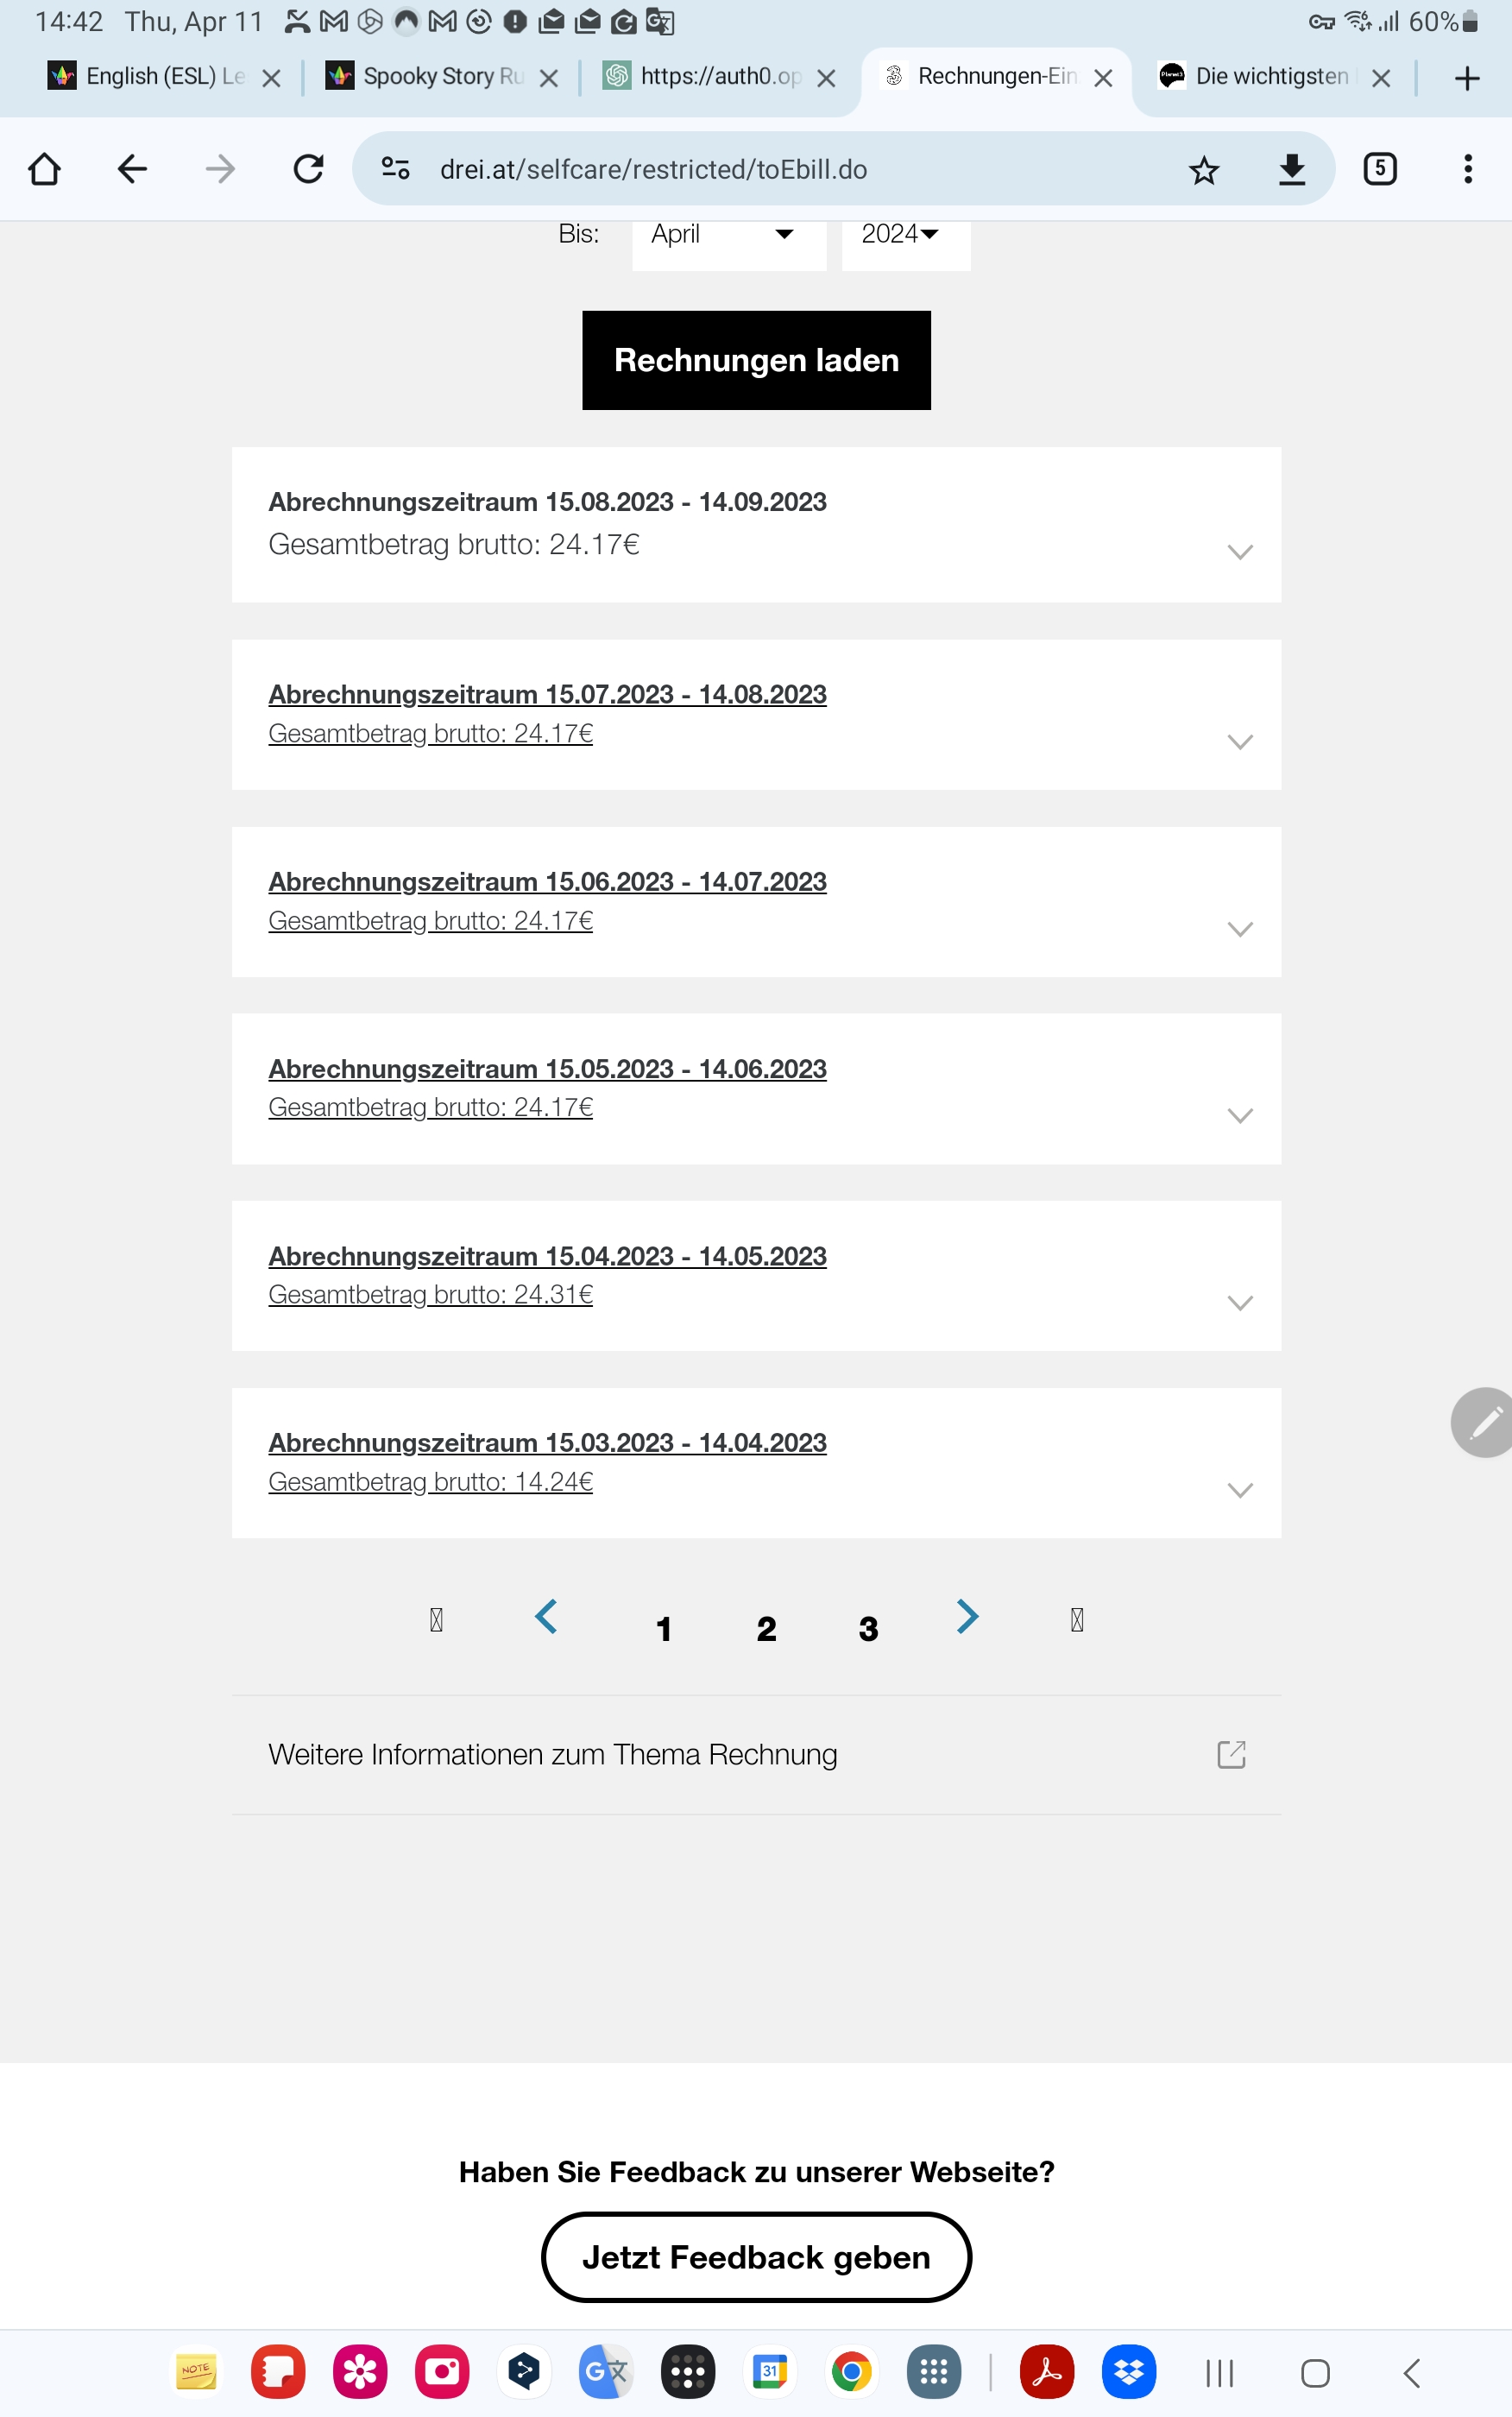Open the 2024 year dropdown

pyautogui.click(x=904, y=235)
